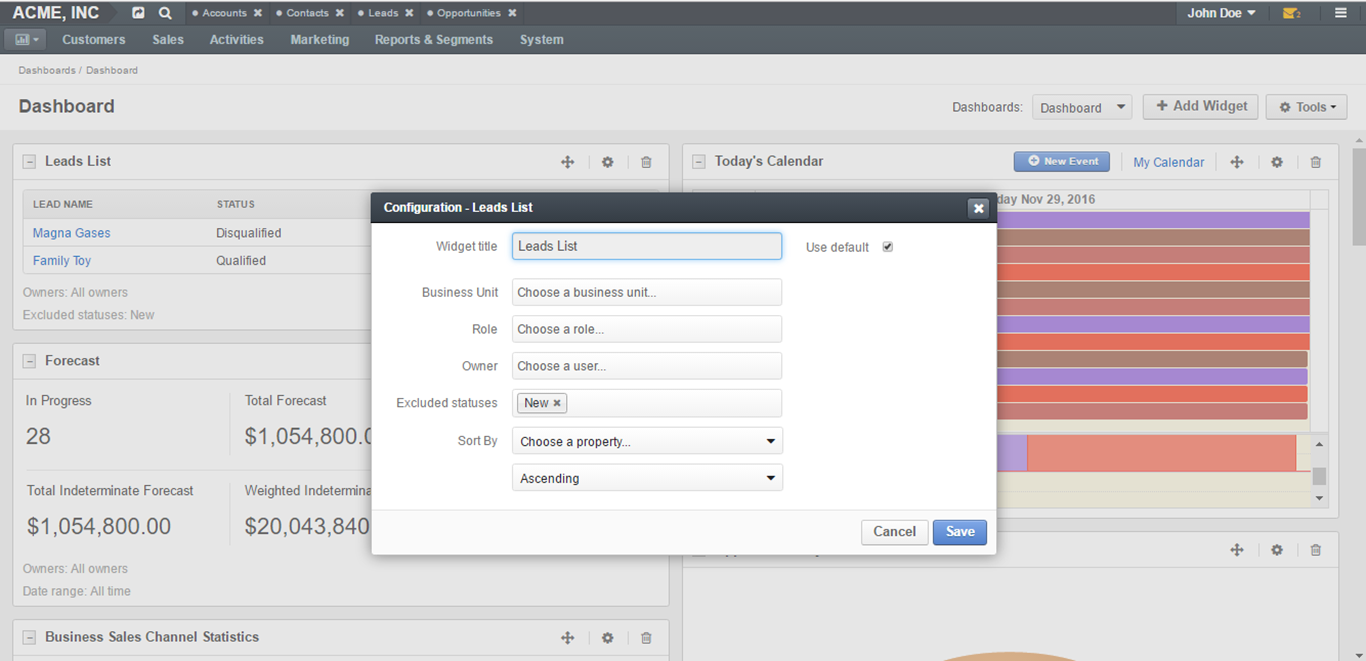Sort by the STATUS column header

236,204
